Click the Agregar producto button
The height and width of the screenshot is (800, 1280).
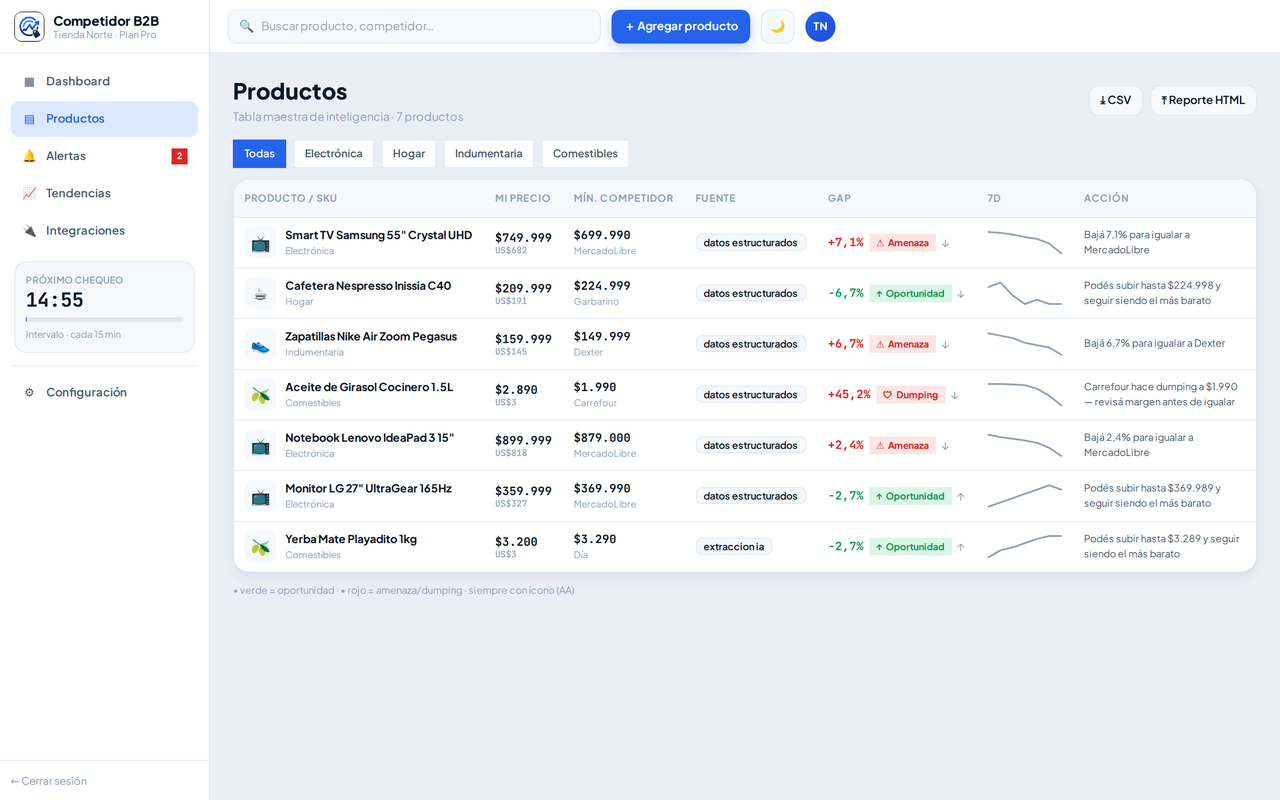(681, 27)
